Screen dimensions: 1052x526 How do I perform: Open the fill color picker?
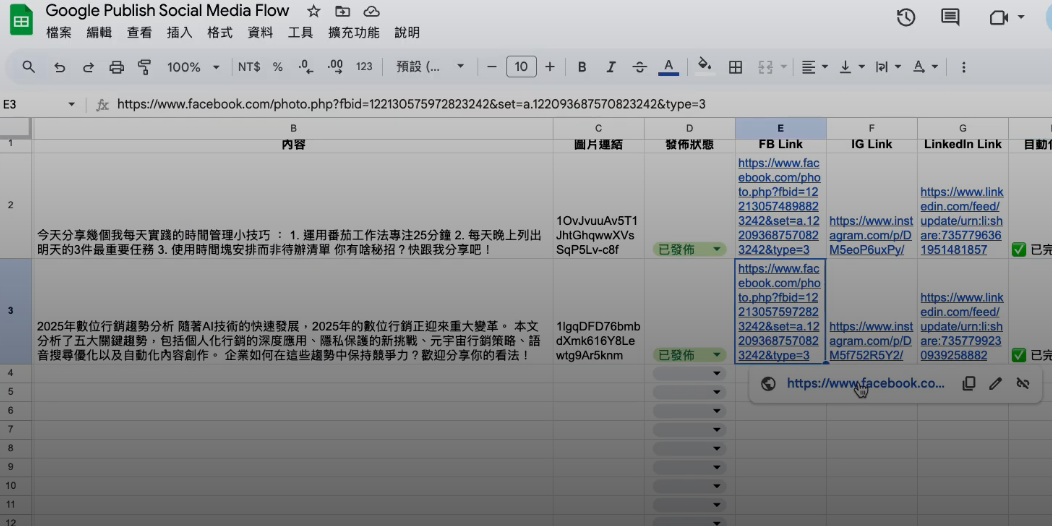pos(704,66)
